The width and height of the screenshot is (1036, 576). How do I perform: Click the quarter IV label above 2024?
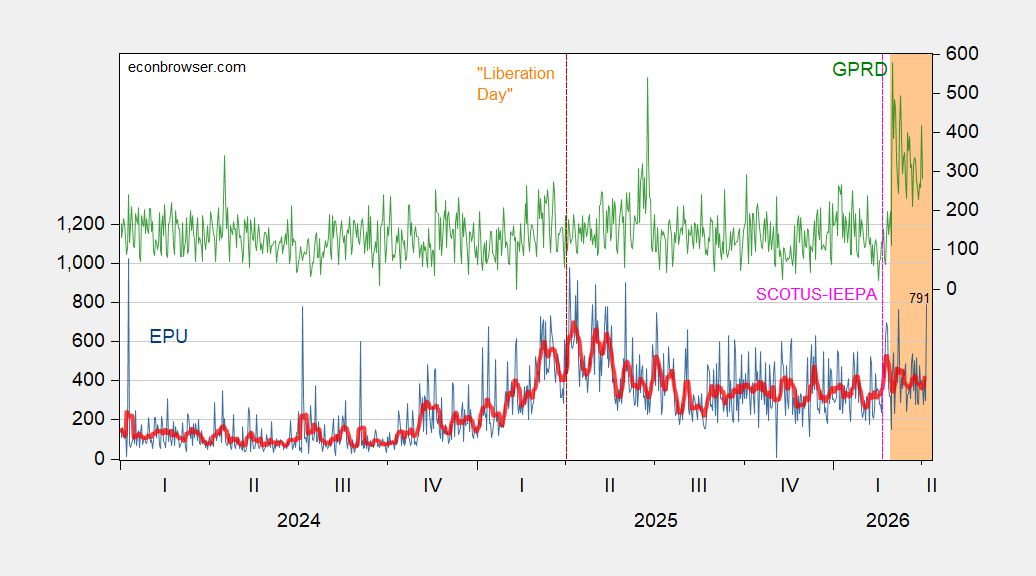432,486
